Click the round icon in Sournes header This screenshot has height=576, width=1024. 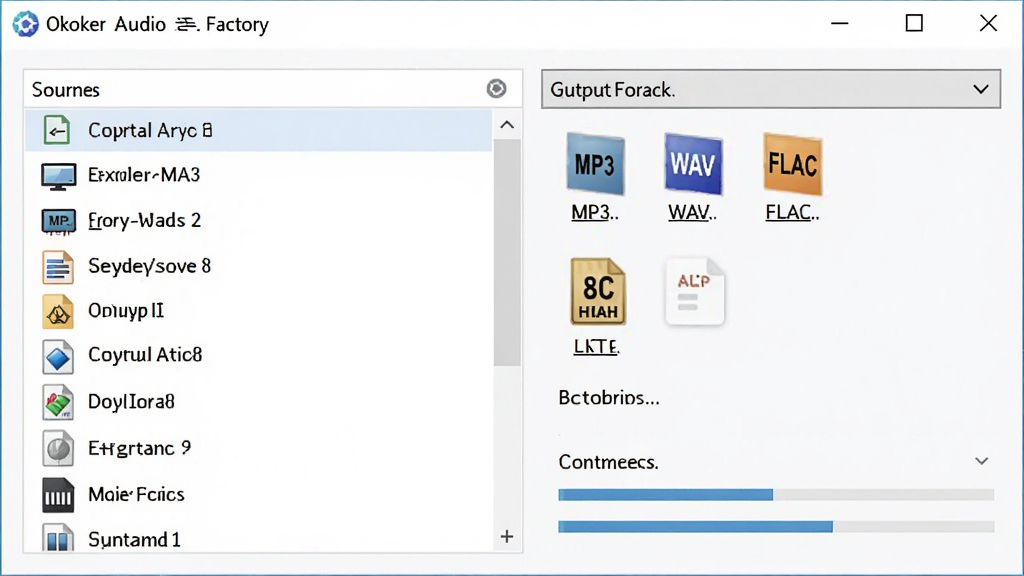[496, 88]
